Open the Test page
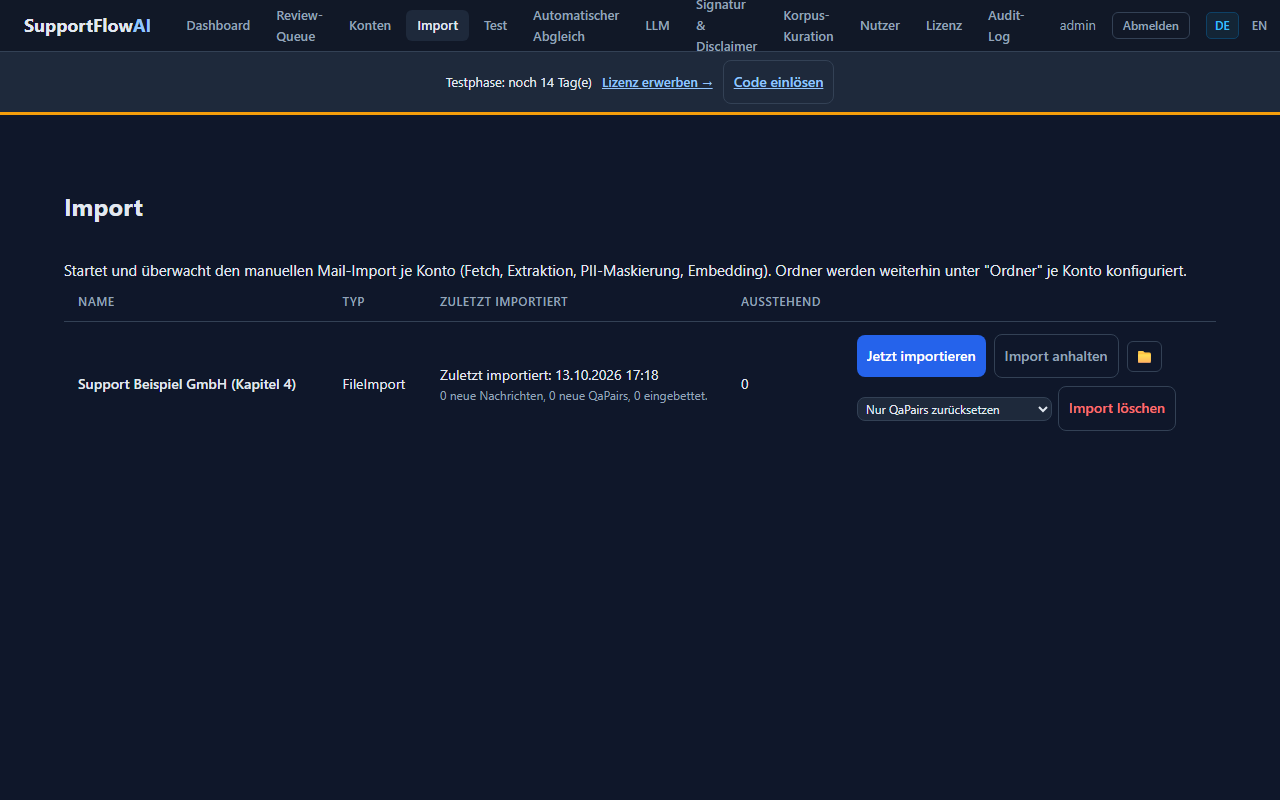Image resolution: width=1280 pixels, height=800 pixels. pos(496,26)
